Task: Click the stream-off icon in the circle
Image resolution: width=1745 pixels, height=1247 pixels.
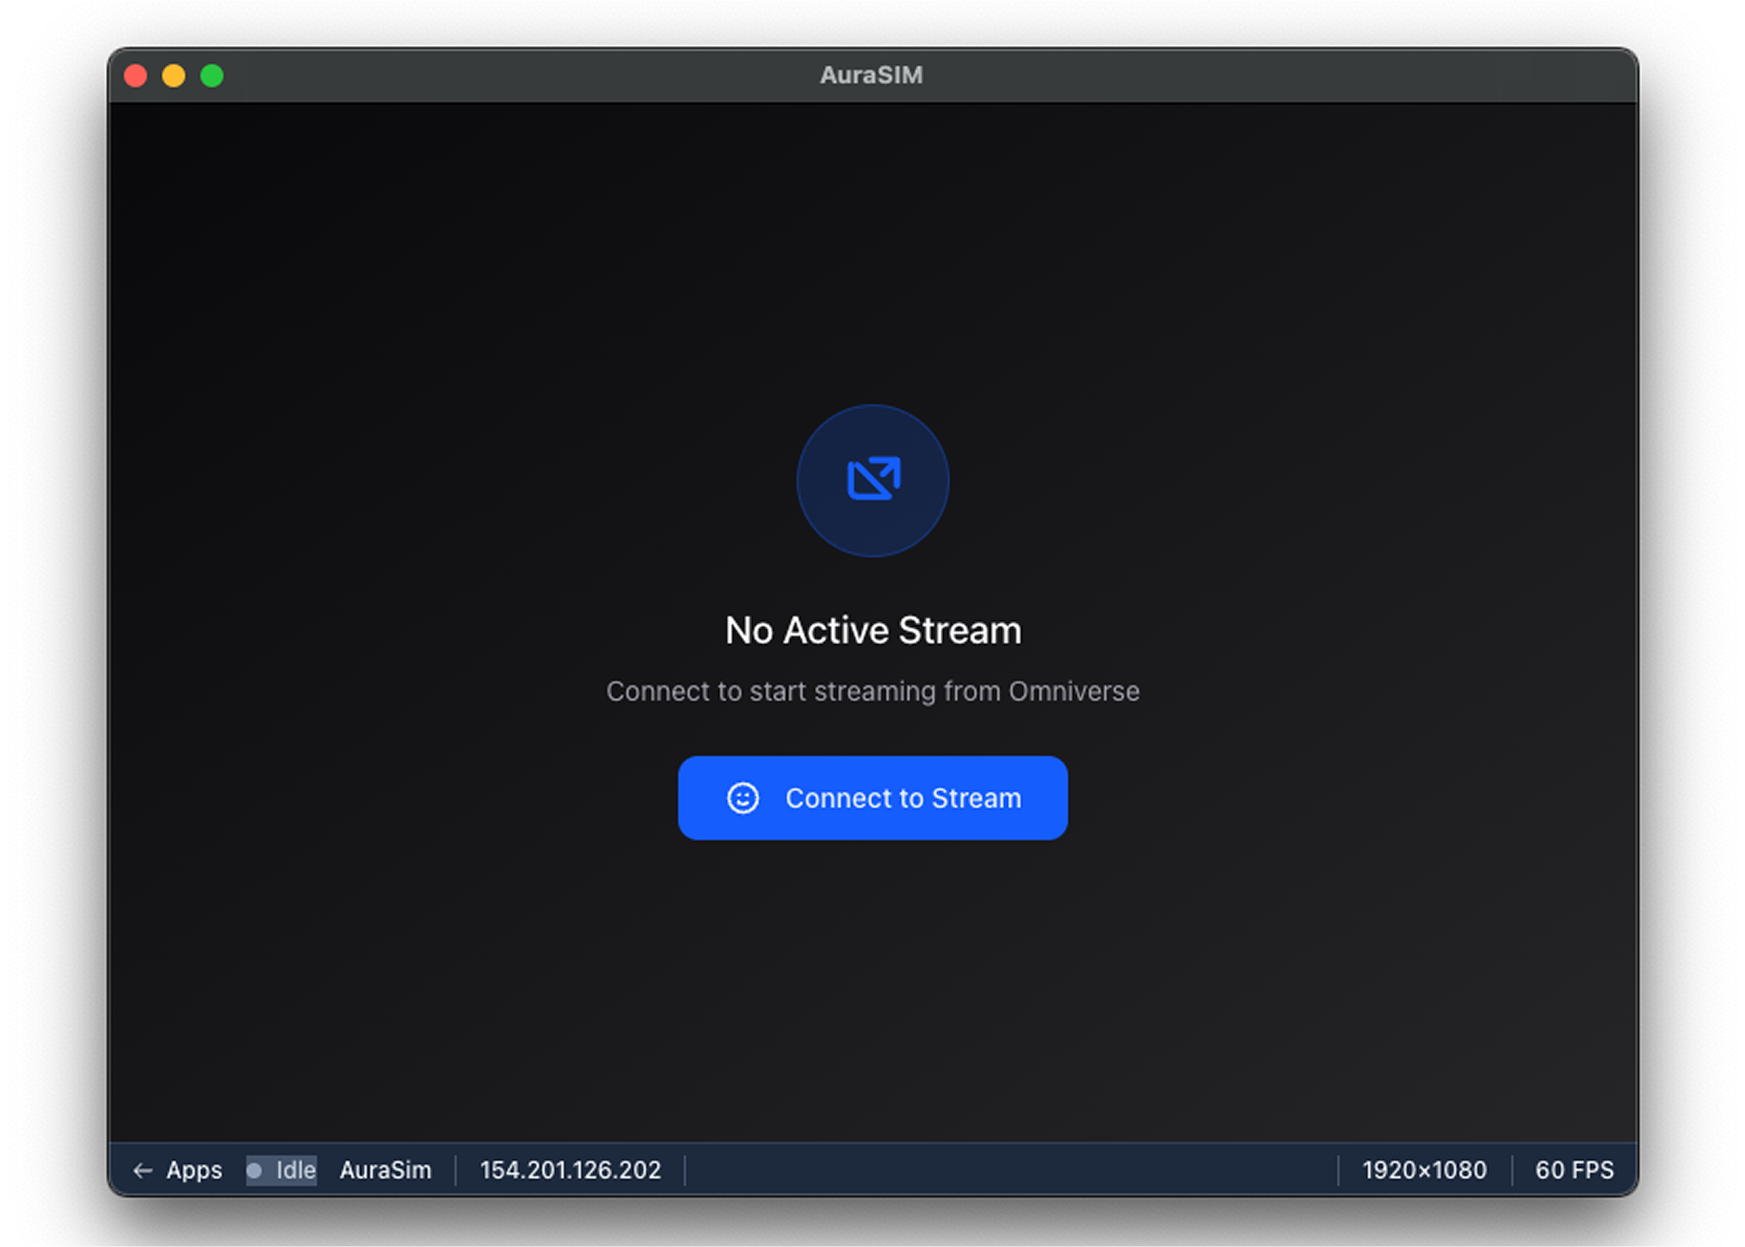Action: (x=873, y=480)
